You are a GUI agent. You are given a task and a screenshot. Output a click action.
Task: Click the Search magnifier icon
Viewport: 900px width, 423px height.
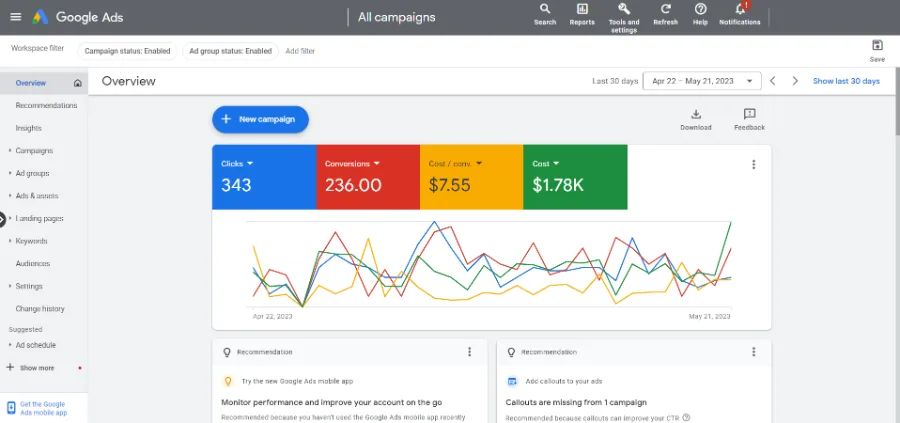[545, 9]
